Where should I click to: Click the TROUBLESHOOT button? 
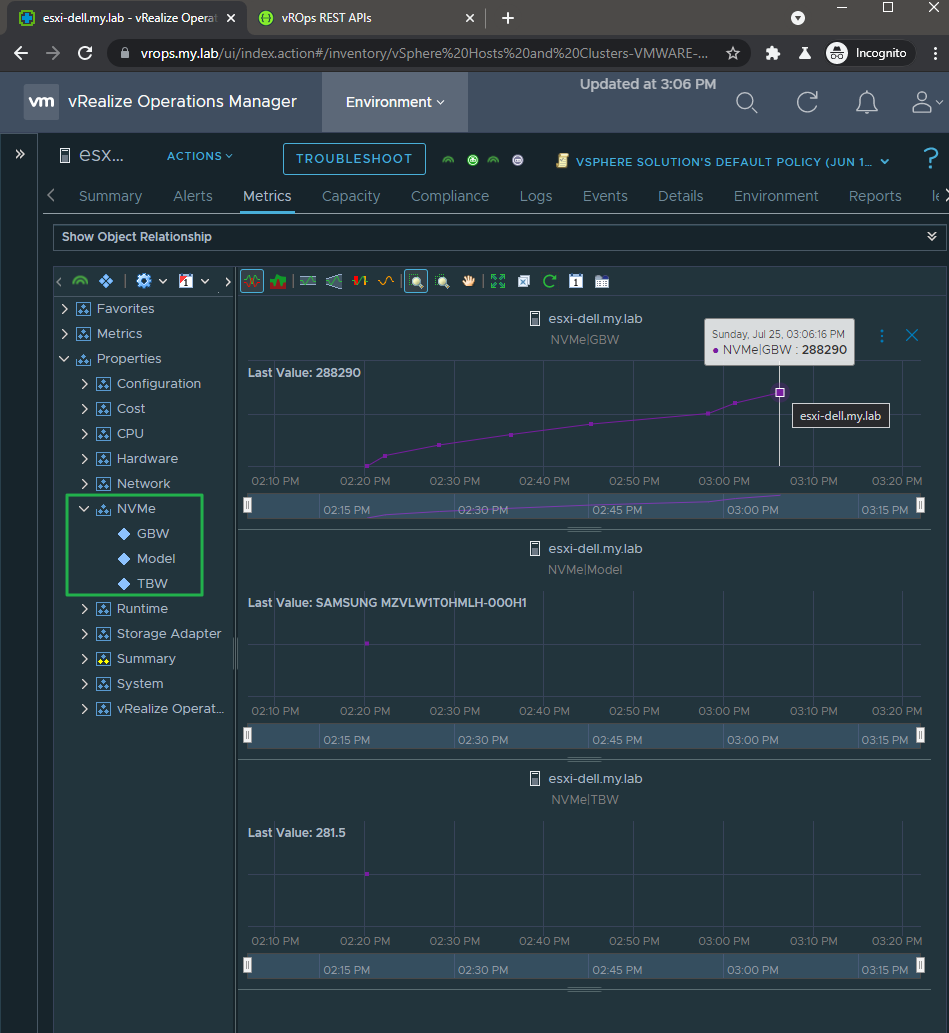tap(354, 159)
